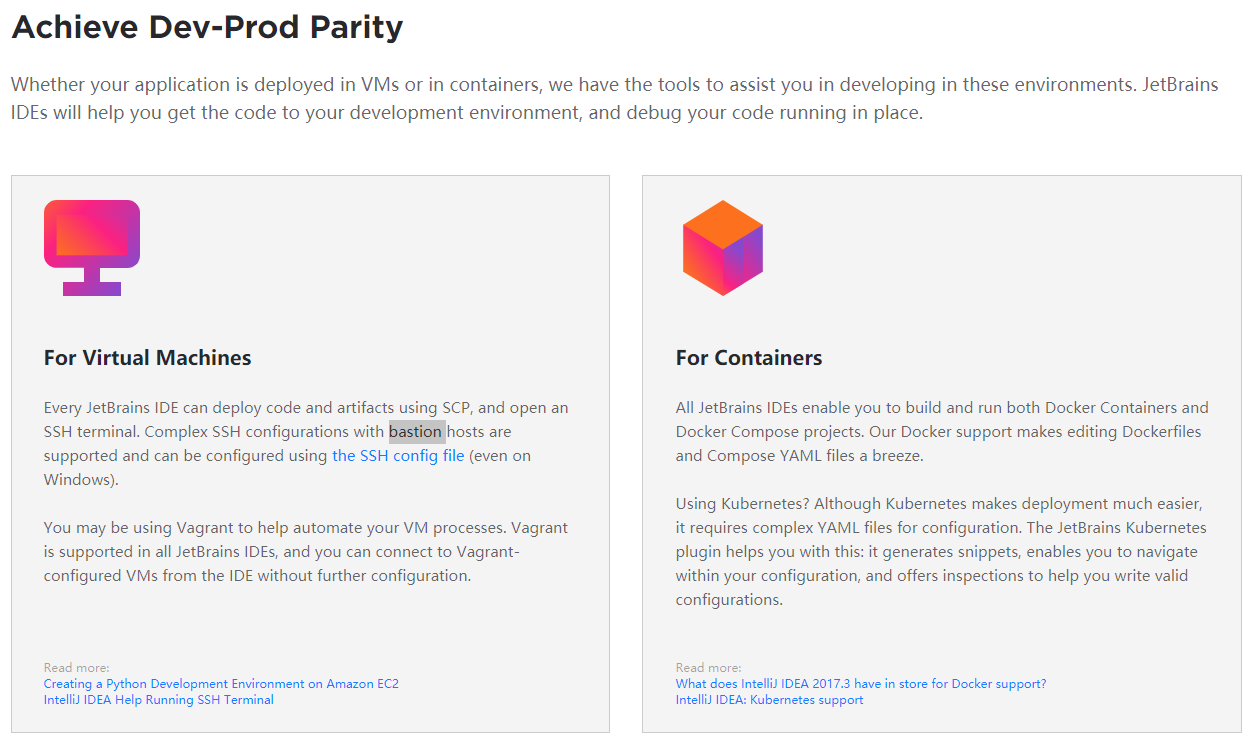Click the highlighted word bastion
Viewport: 1255px width, 748px height.
416,432
